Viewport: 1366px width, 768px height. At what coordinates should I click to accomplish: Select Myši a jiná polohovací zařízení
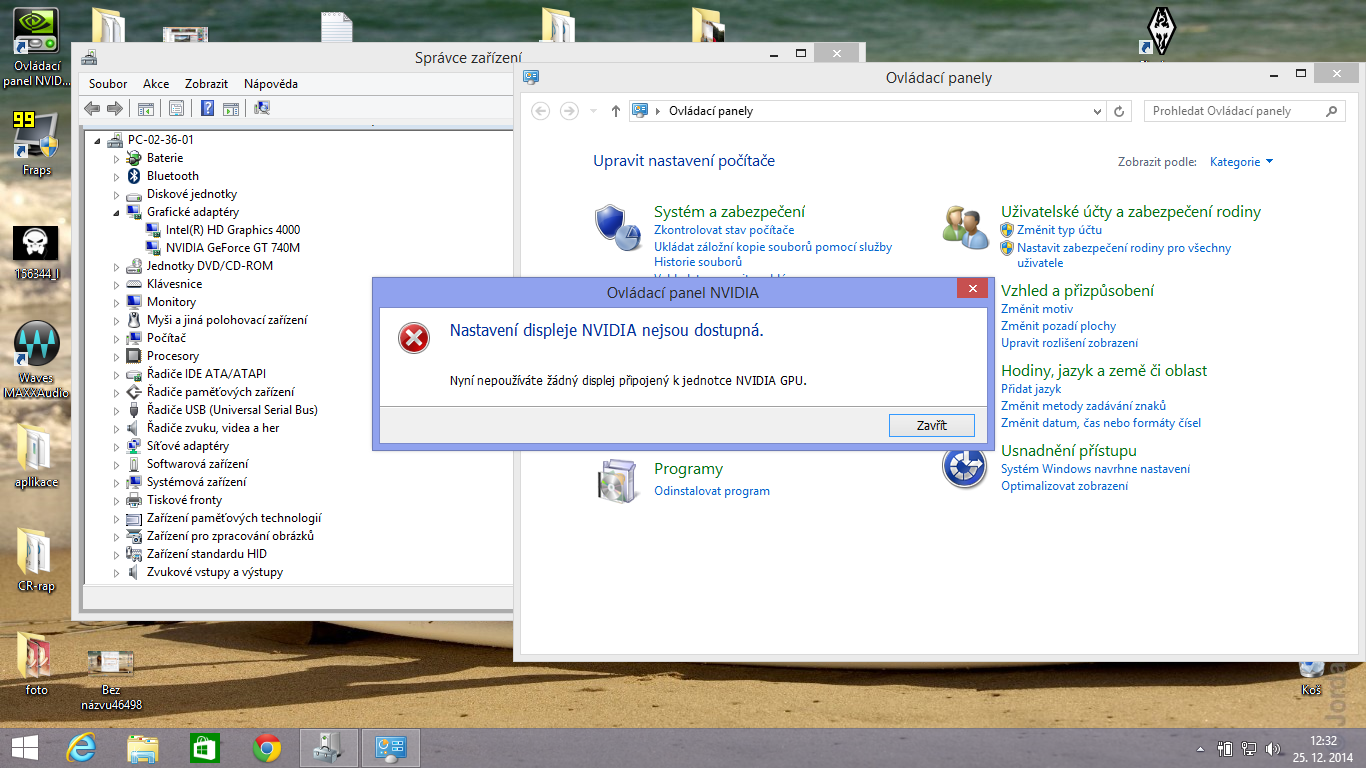click(227, 320)
